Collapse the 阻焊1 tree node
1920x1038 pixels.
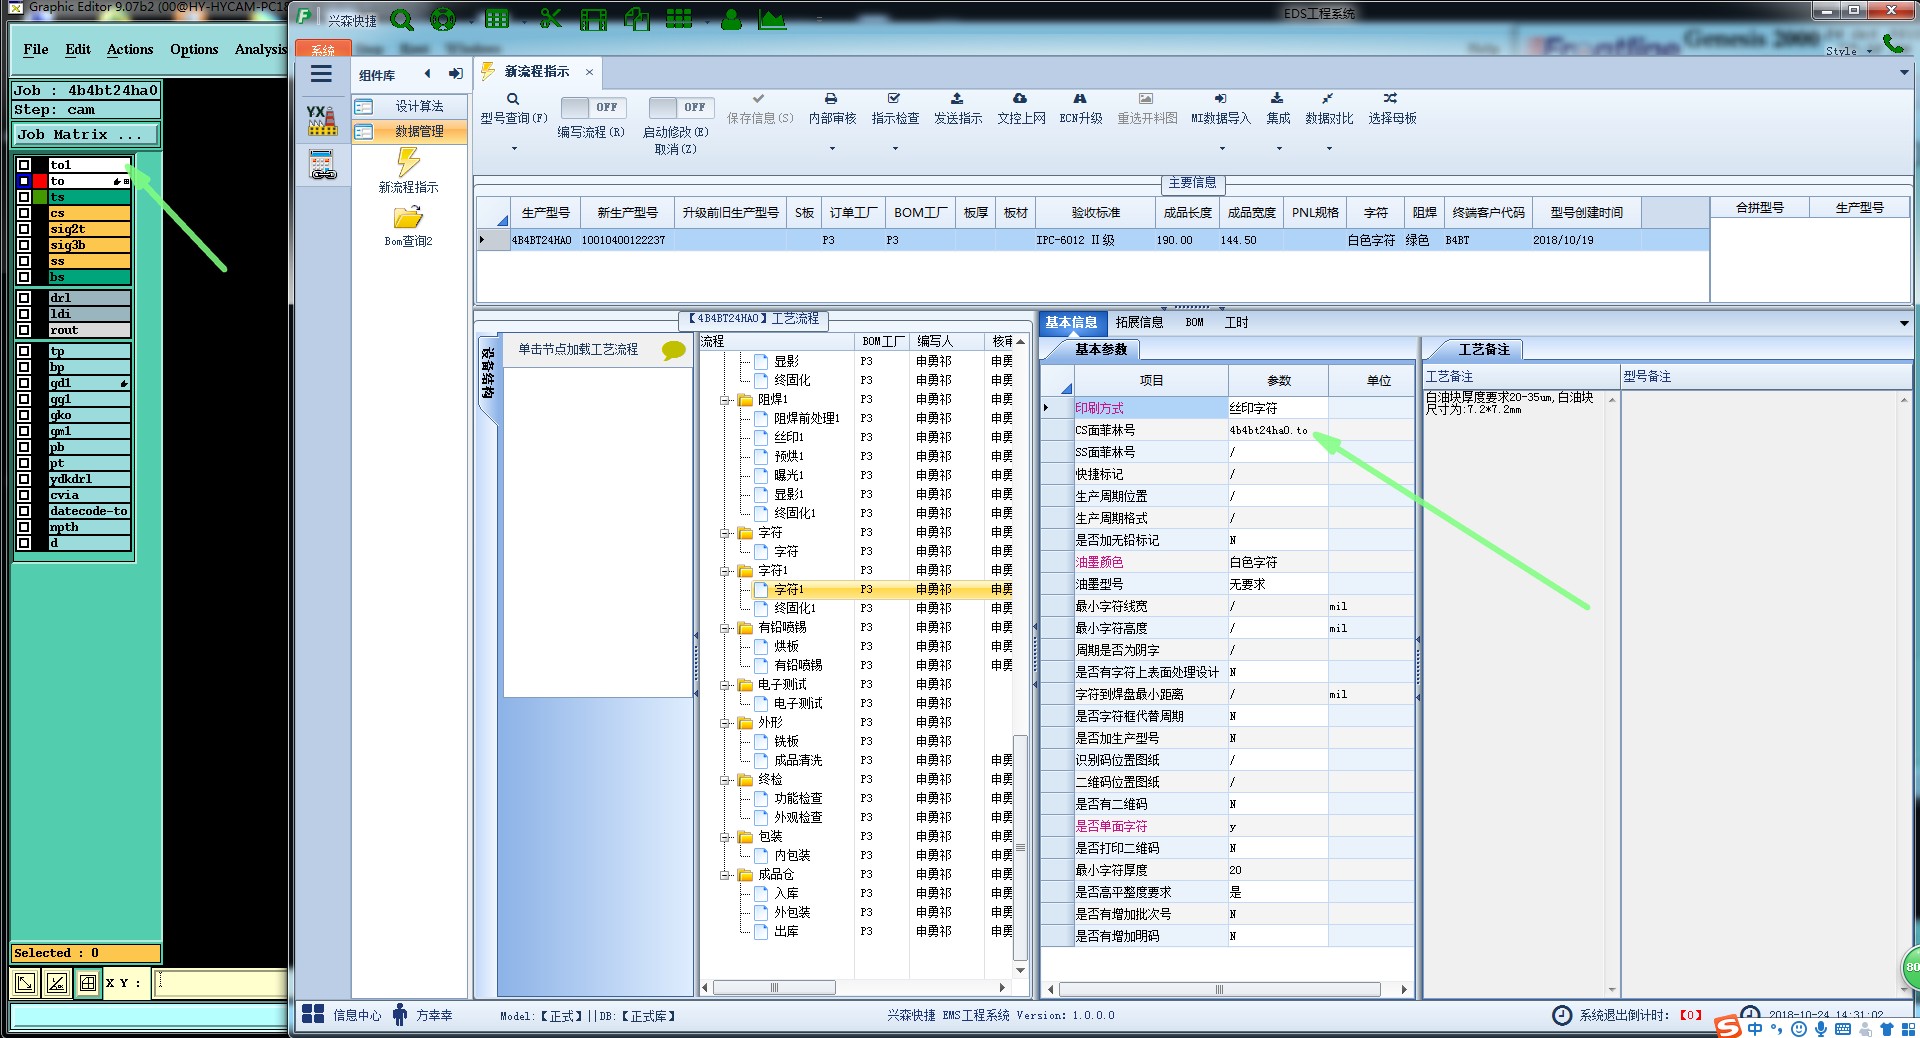726,399
